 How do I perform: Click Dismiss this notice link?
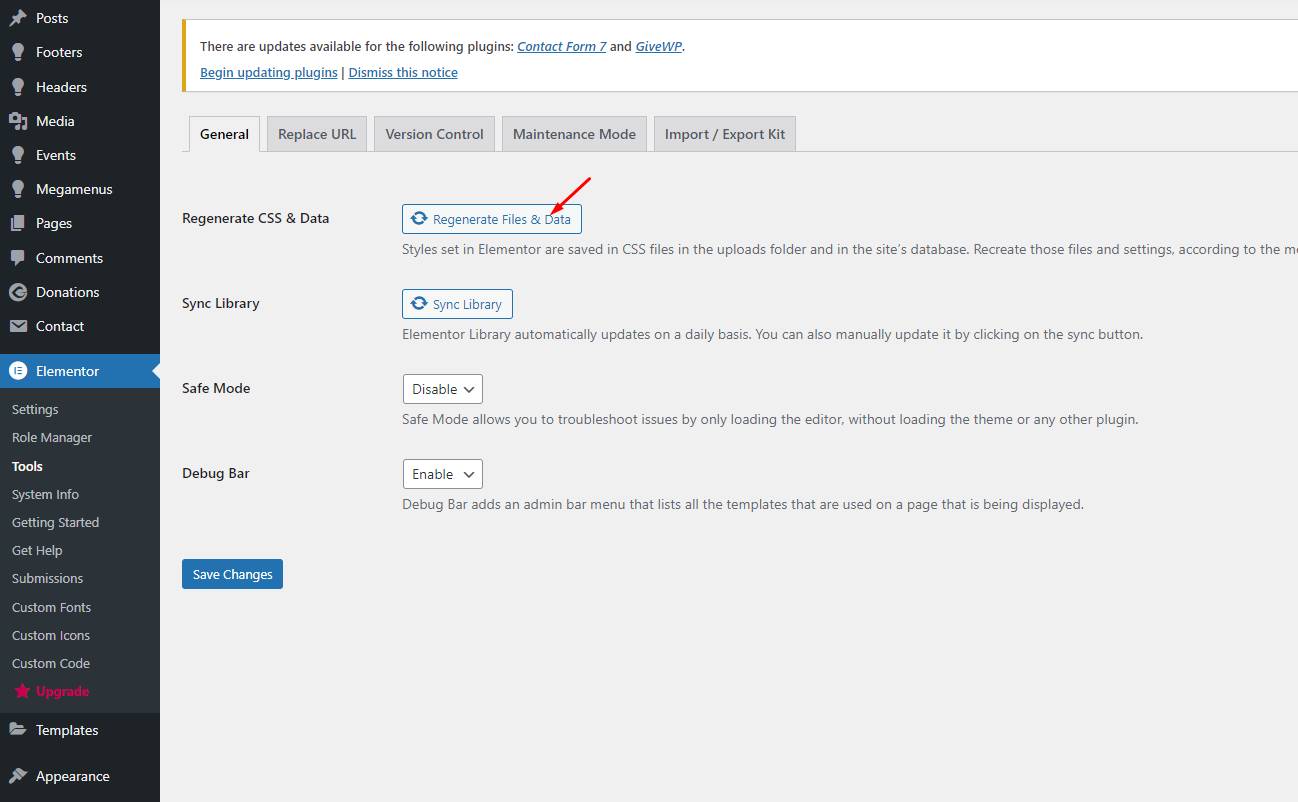(403, 72)
